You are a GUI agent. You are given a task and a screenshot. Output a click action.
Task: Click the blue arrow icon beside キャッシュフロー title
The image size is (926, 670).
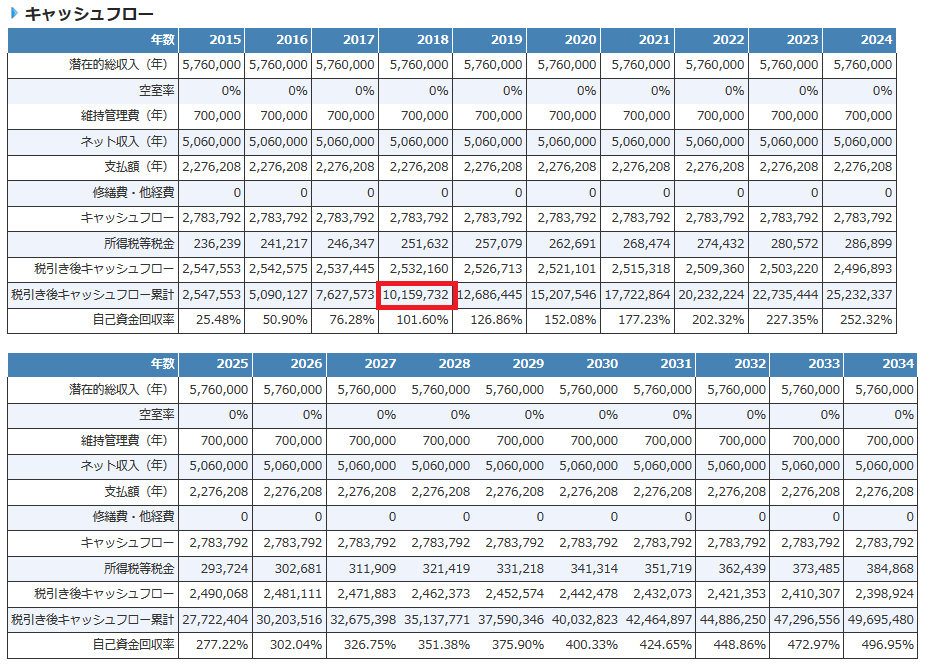[x=15, y=14]
